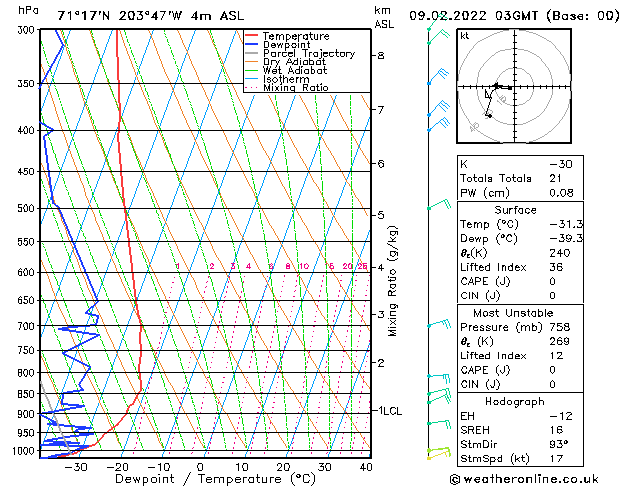
Task: Click the Dewpoint / Temperature (°C) axis title
Action: [215, 479]
